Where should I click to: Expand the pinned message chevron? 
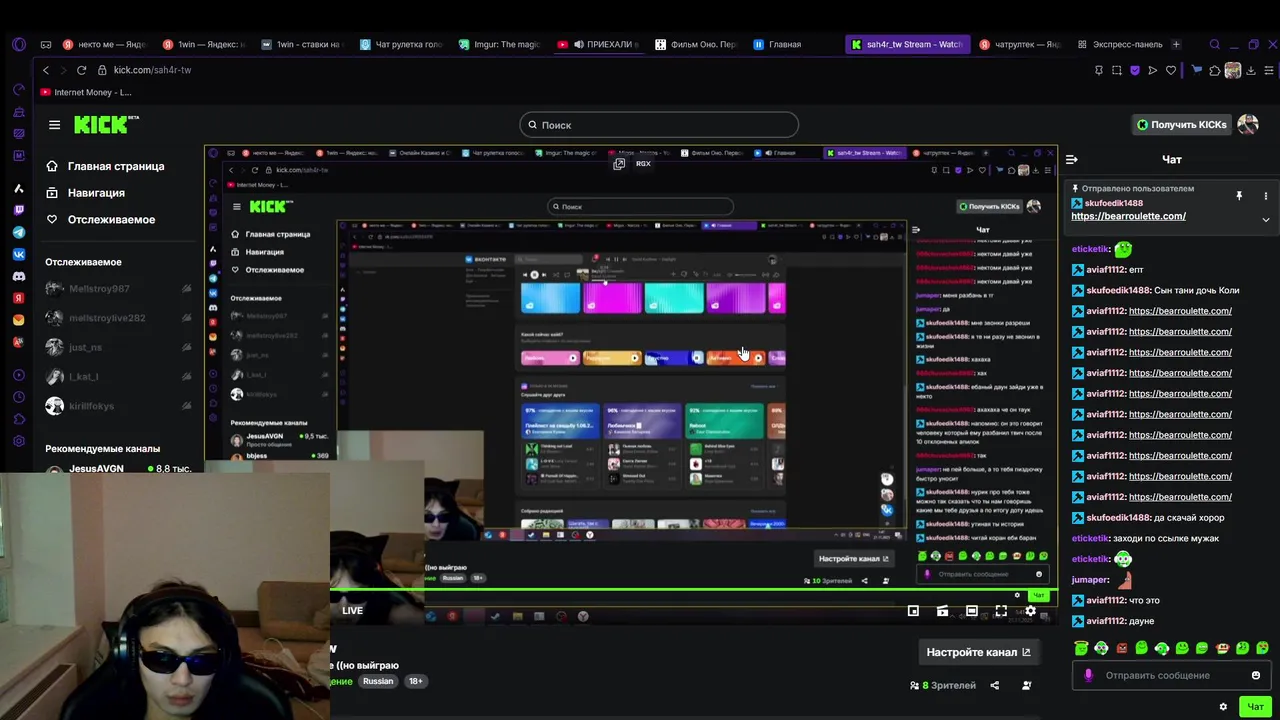tap(1265, 219)
